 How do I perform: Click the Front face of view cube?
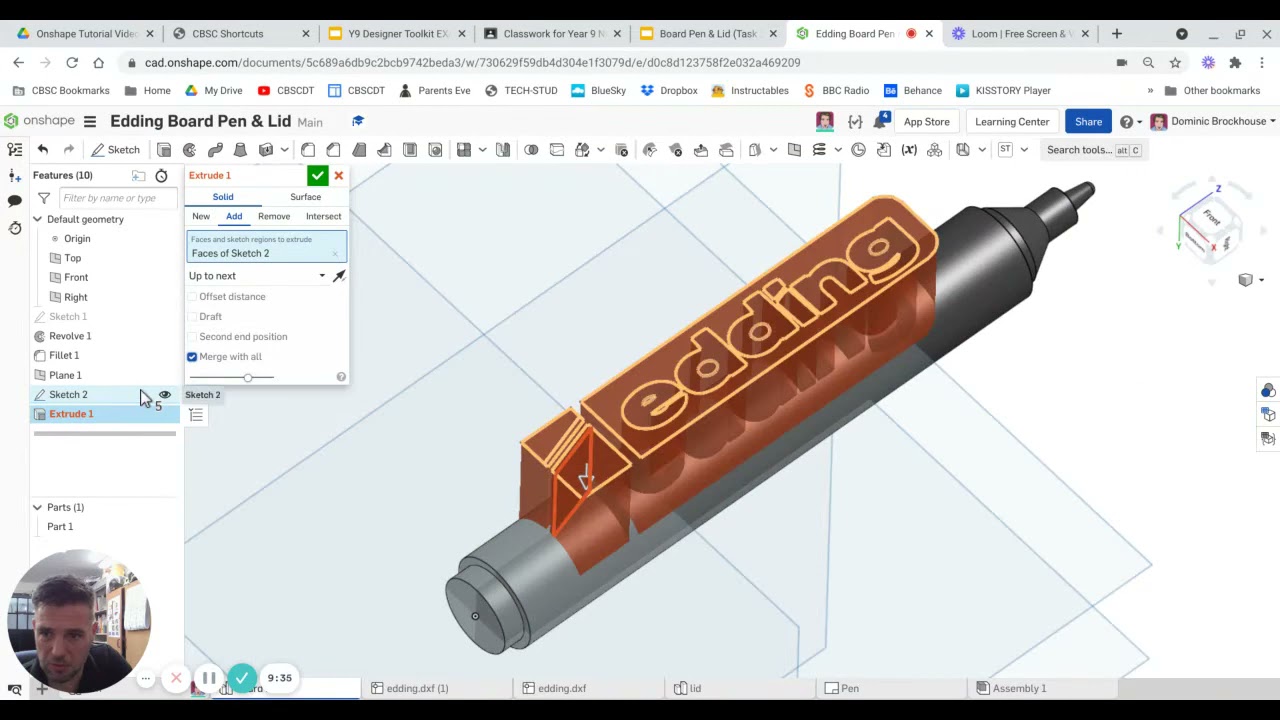click(1212, 219)
